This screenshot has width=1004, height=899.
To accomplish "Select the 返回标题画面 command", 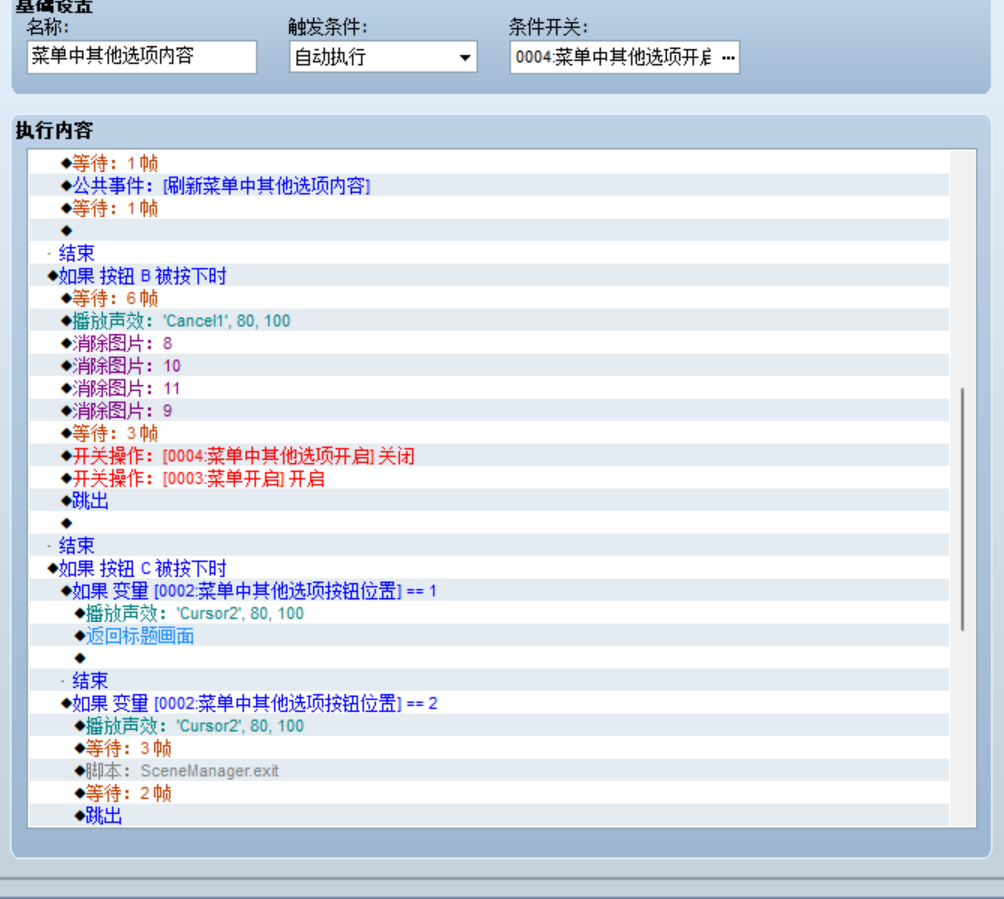I will (x=489, y=636).
